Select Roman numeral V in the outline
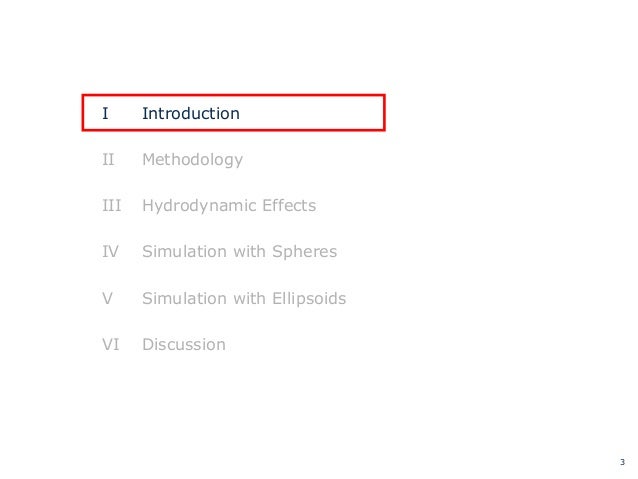Screen dimensions: 638x479 [x=107, y=298]
